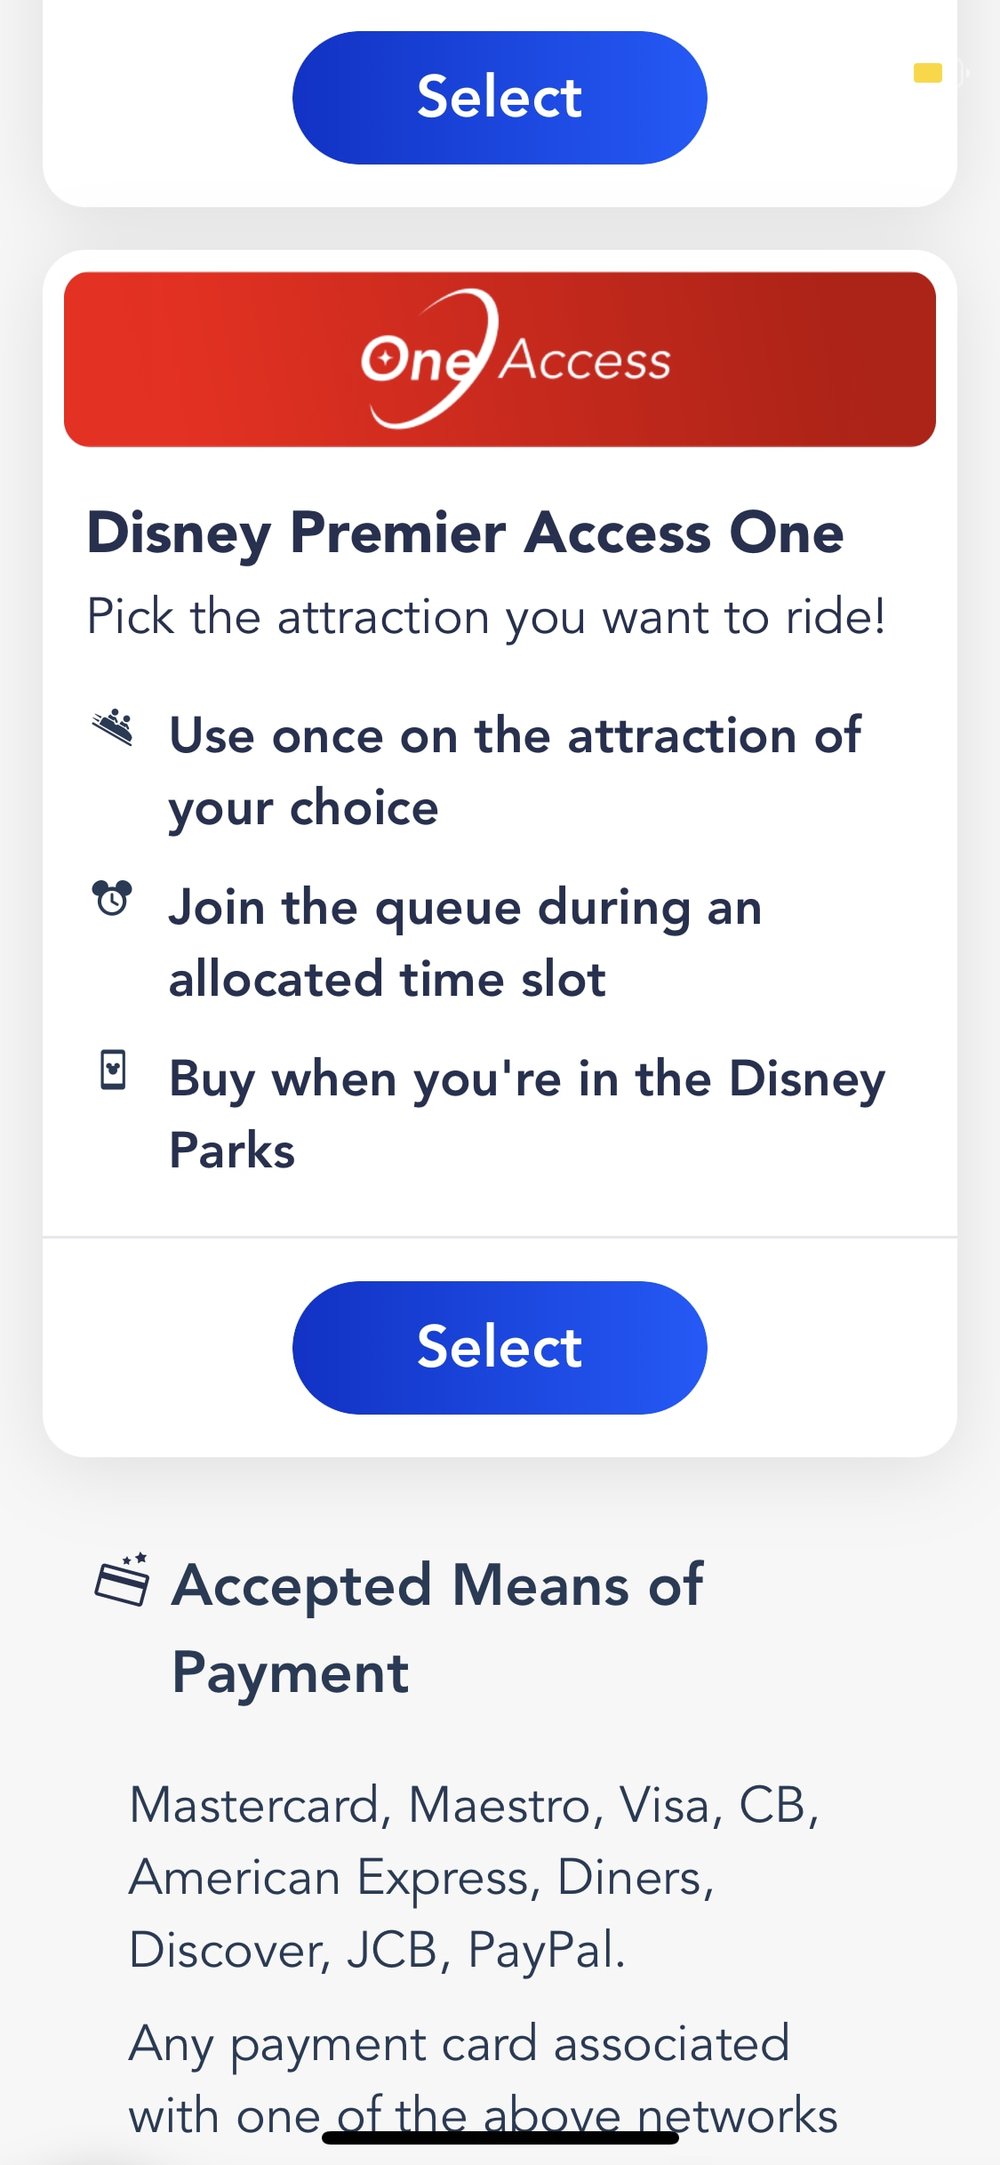Image resolution: width=1000 pixels, height=2165 pixels.
Task: Tap the Mickey alarm clock icon
Action: (112, 898)
